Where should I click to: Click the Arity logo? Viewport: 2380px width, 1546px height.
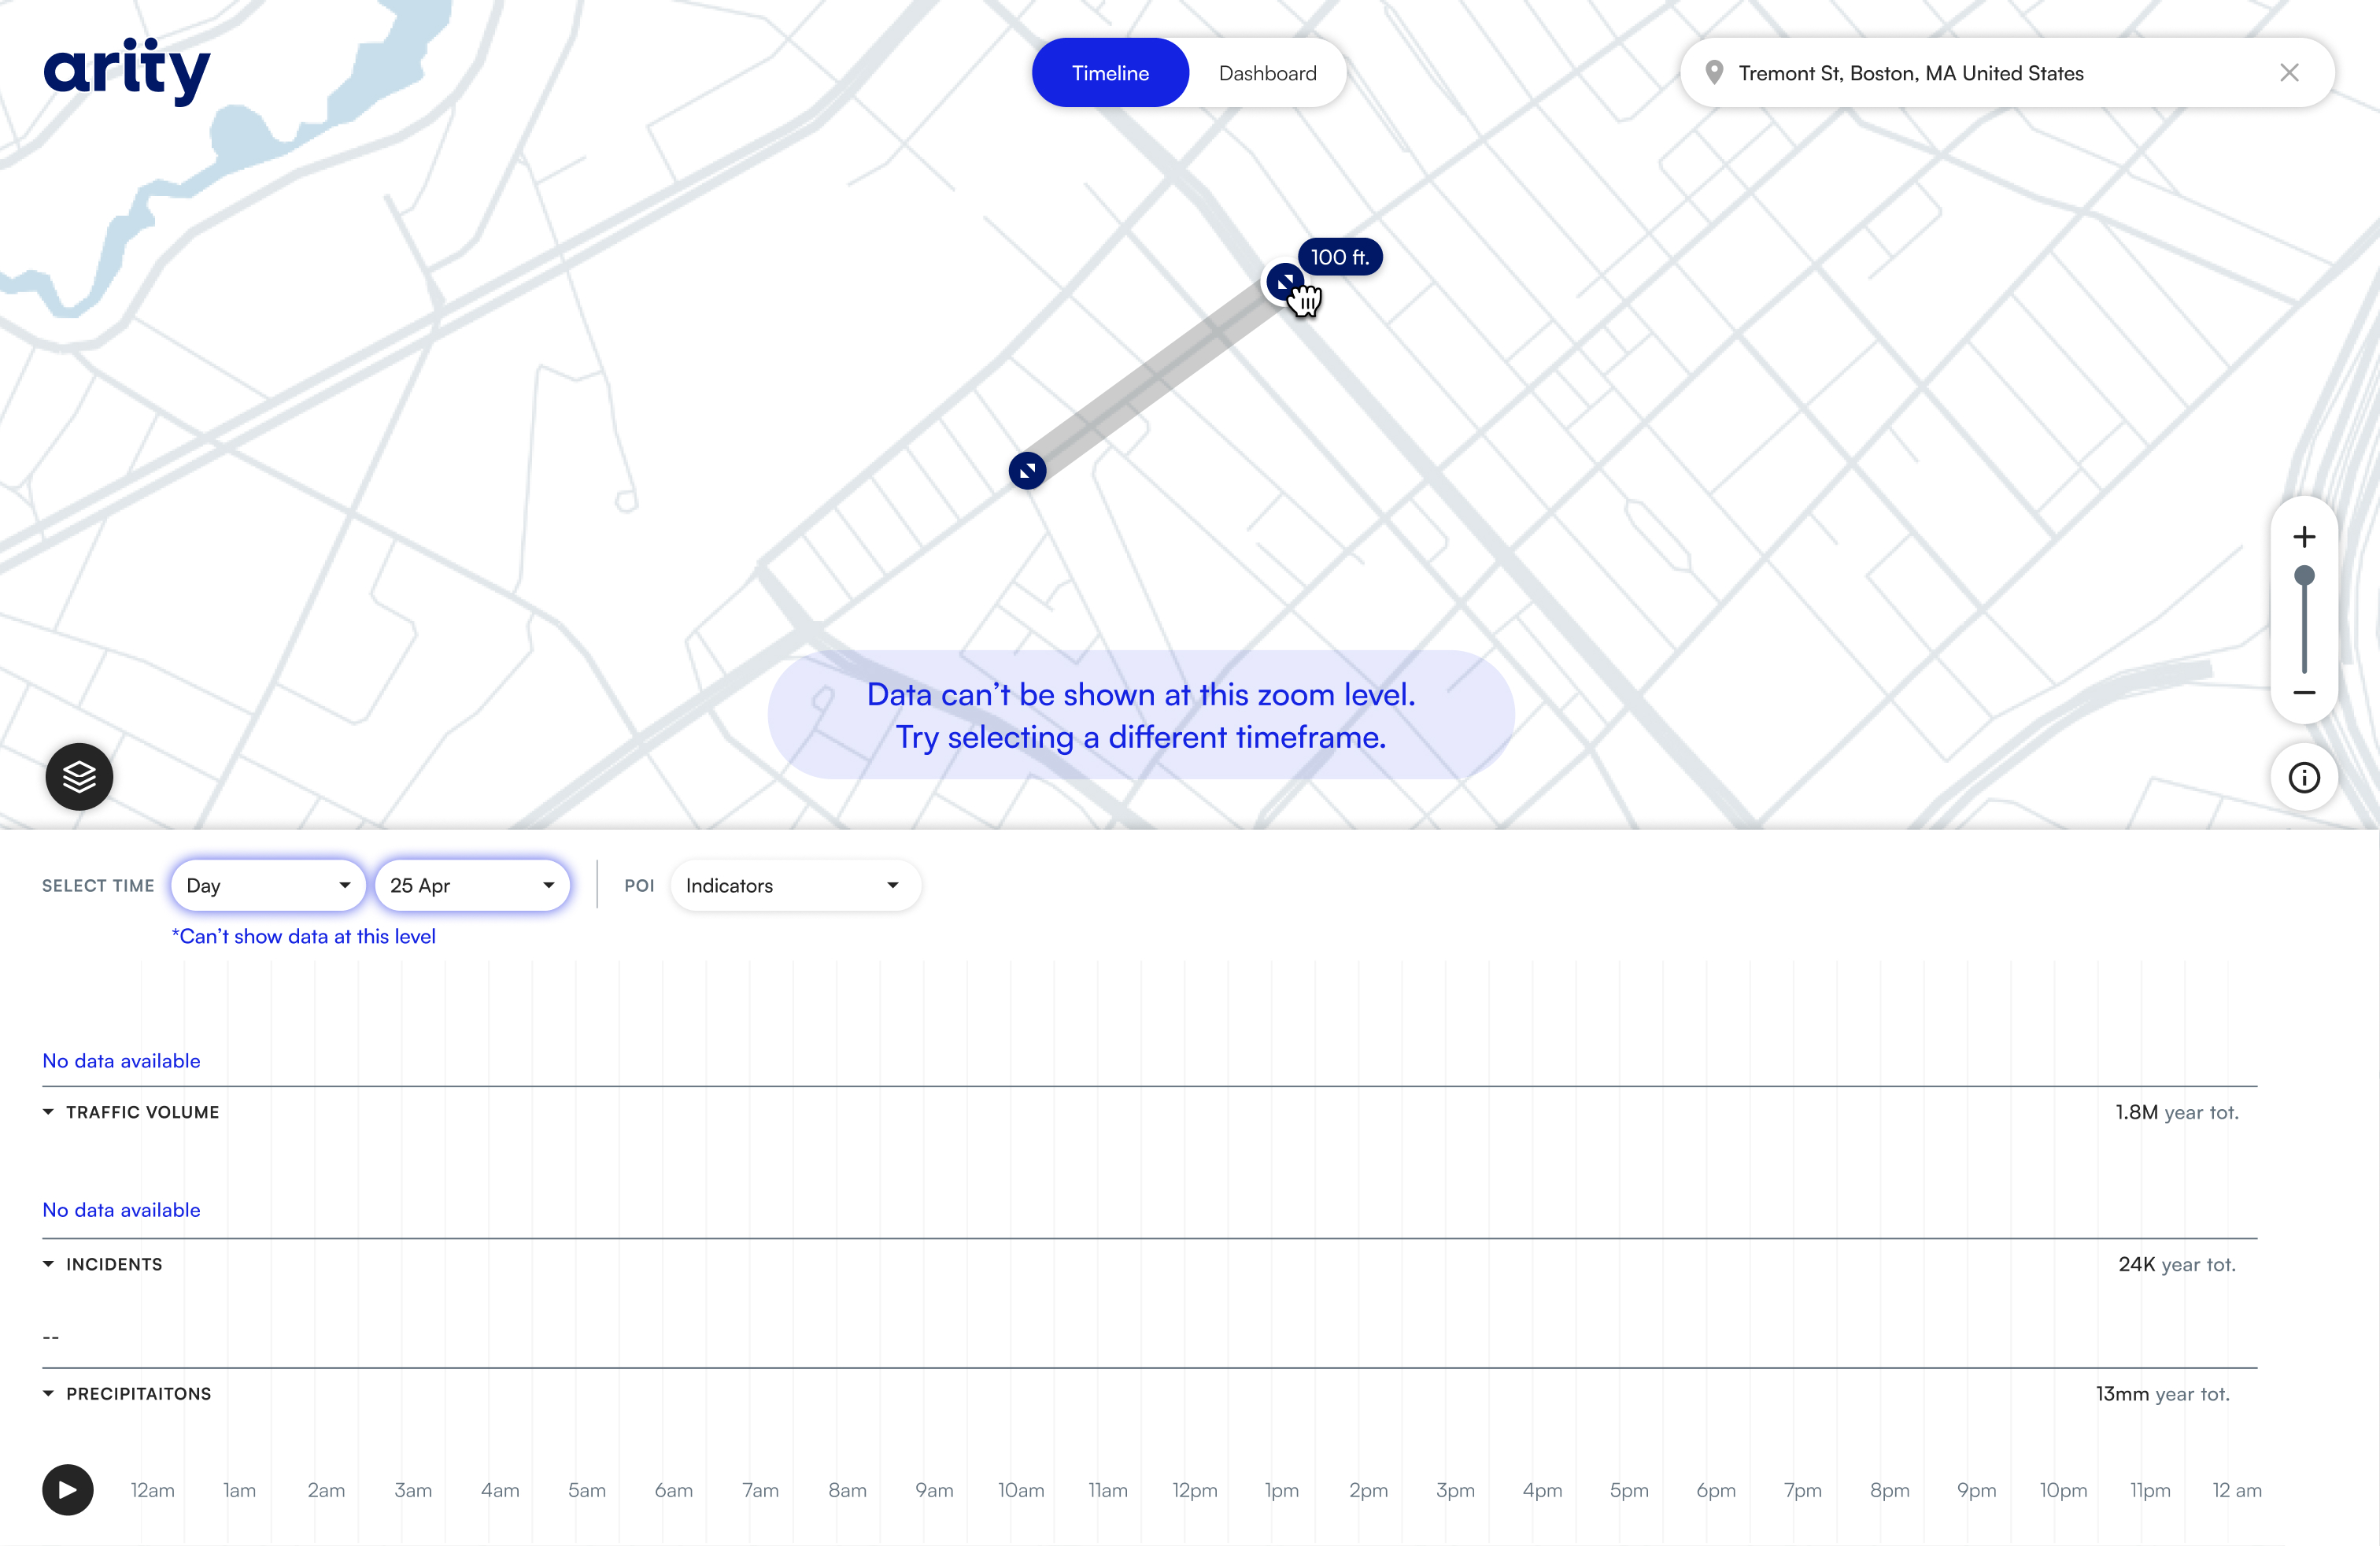coord(127,71)
